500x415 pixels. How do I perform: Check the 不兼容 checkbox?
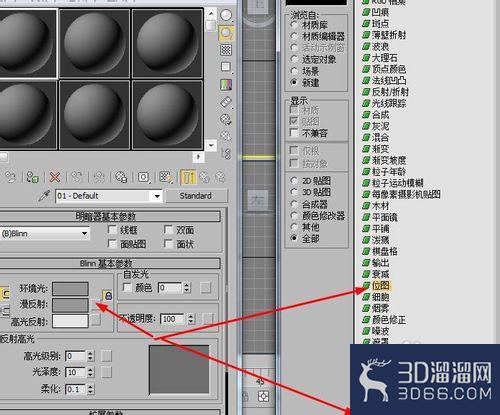click(x=294, y=133)
